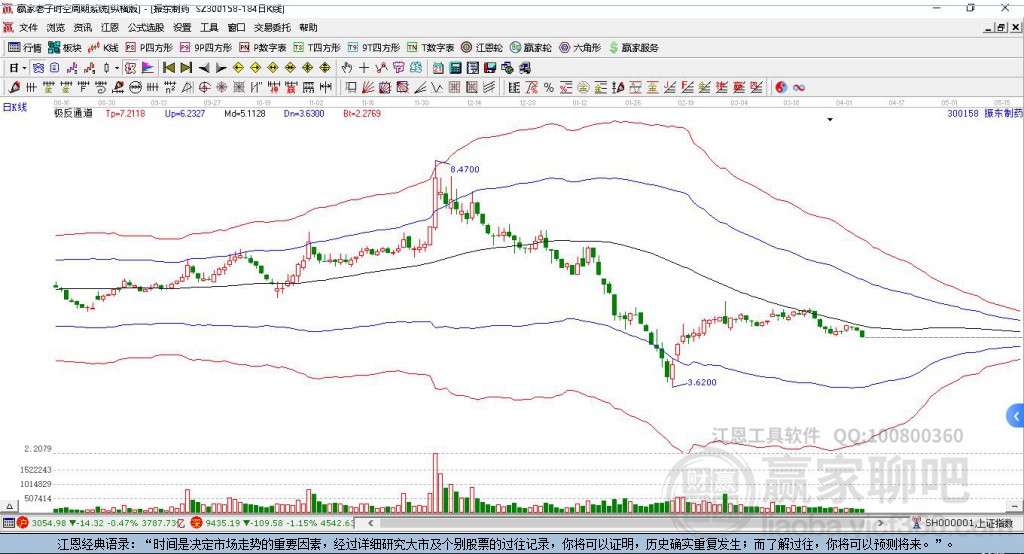Click the volume pane down-arrow at right
This screenshot has height=554, width=1024.
tap(1015, 506)
